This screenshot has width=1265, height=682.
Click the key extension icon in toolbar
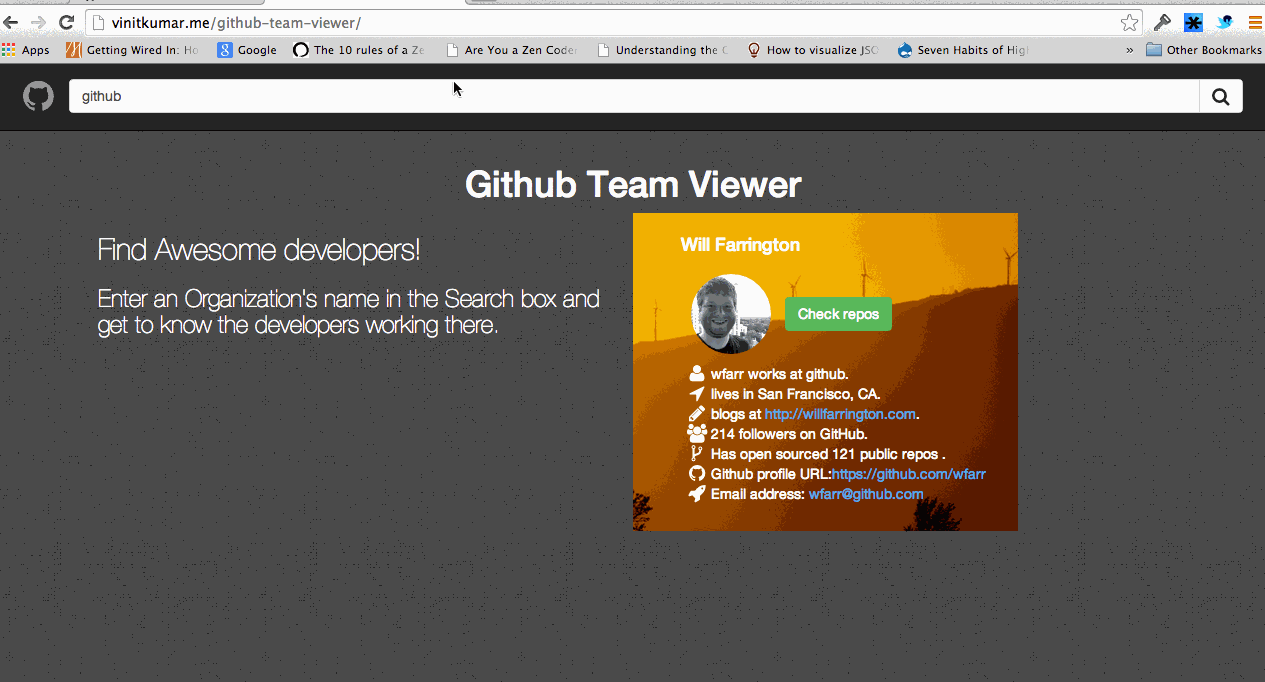pyautogui.click(x=1162, y=22)
